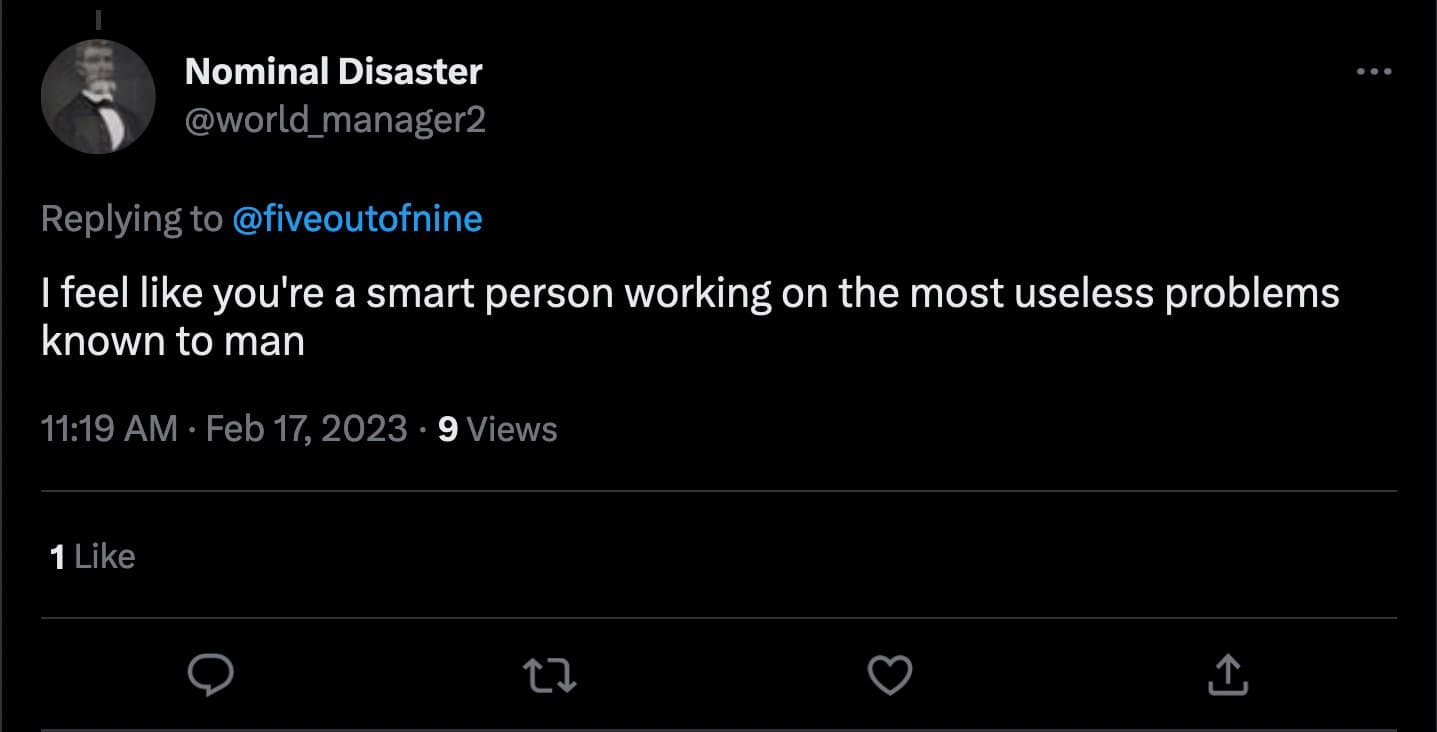Screen dimensions: 1437x732
Task: Click the @world_manager2 handle
Action: (335, 120)
